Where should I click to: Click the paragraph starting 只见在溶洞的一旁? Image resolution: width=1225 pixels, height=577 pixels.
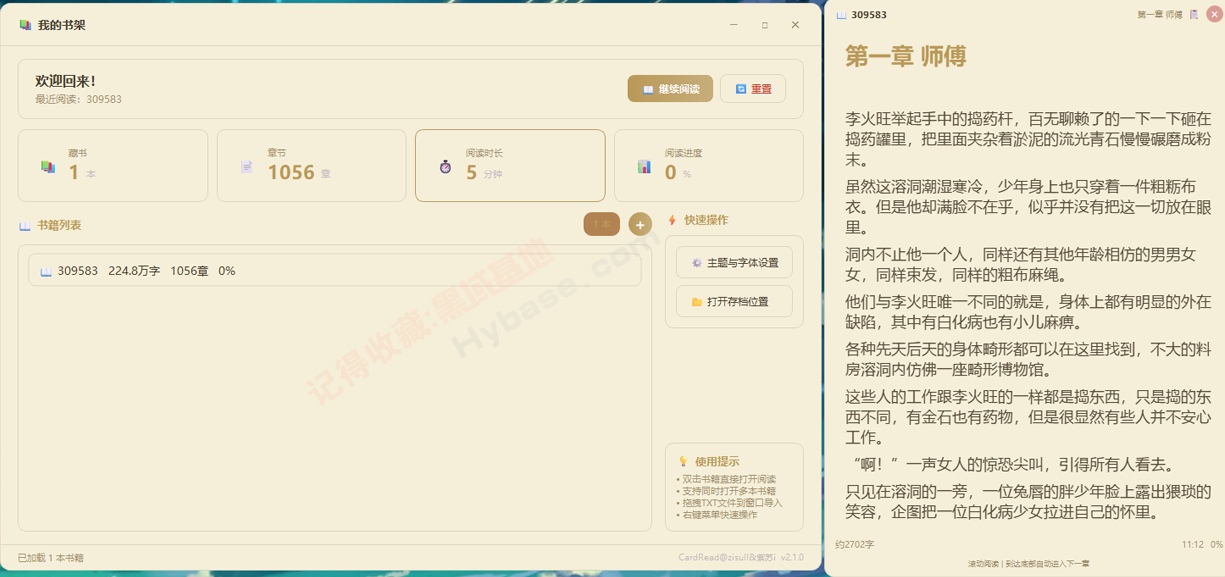coord(1028,502)
